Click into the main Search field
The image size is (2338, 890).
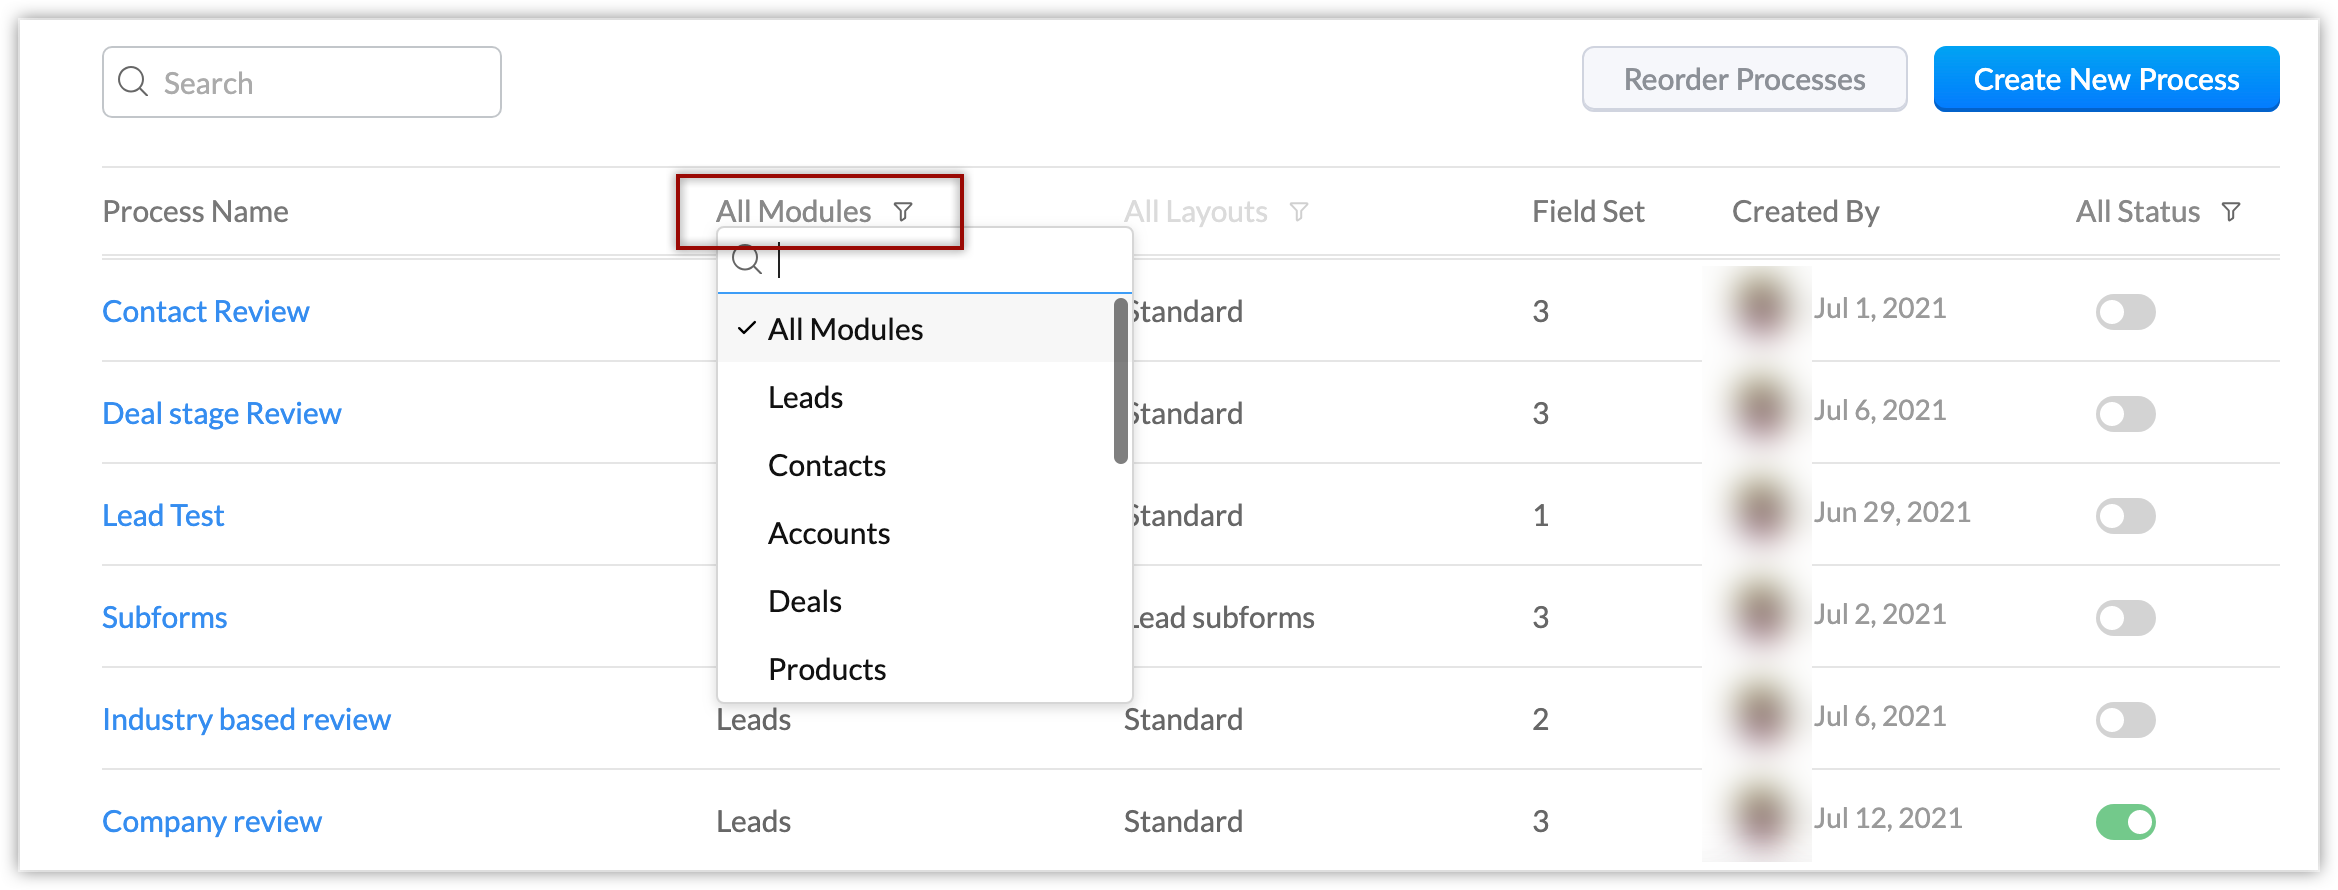click(320, 83)
